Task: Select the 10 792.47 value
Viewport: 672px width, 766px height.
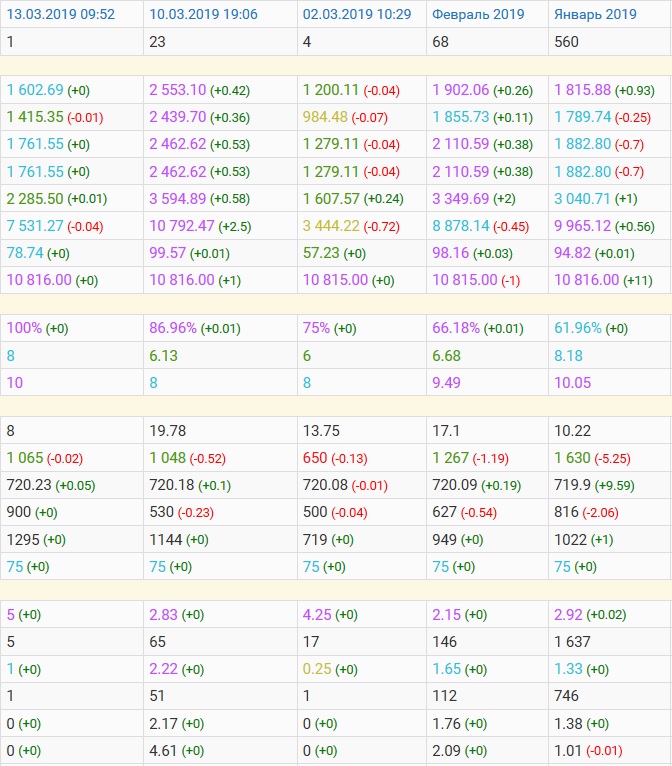Action: (x=182, y=225)
